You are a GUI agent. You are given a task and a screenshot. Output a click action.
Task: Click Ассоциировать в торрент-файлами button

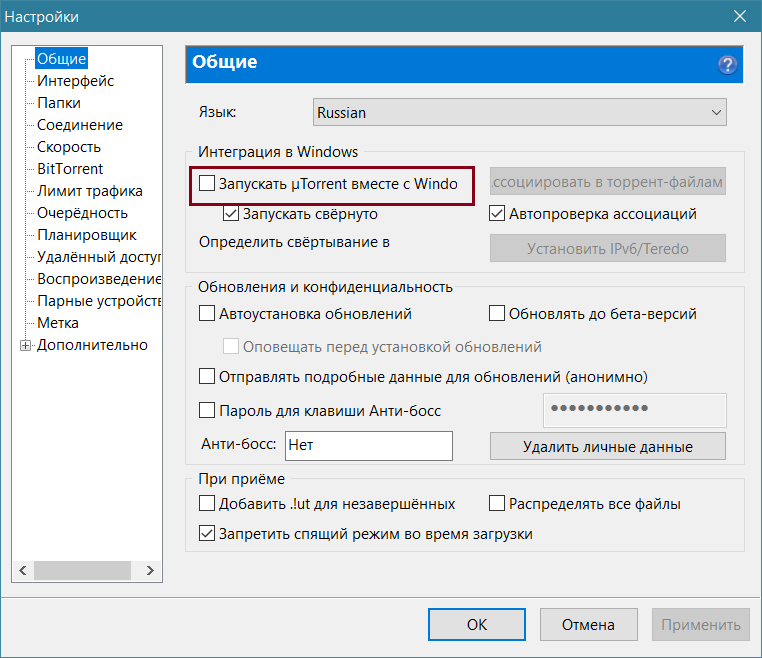pyautogui.click(x=608, y=182)
